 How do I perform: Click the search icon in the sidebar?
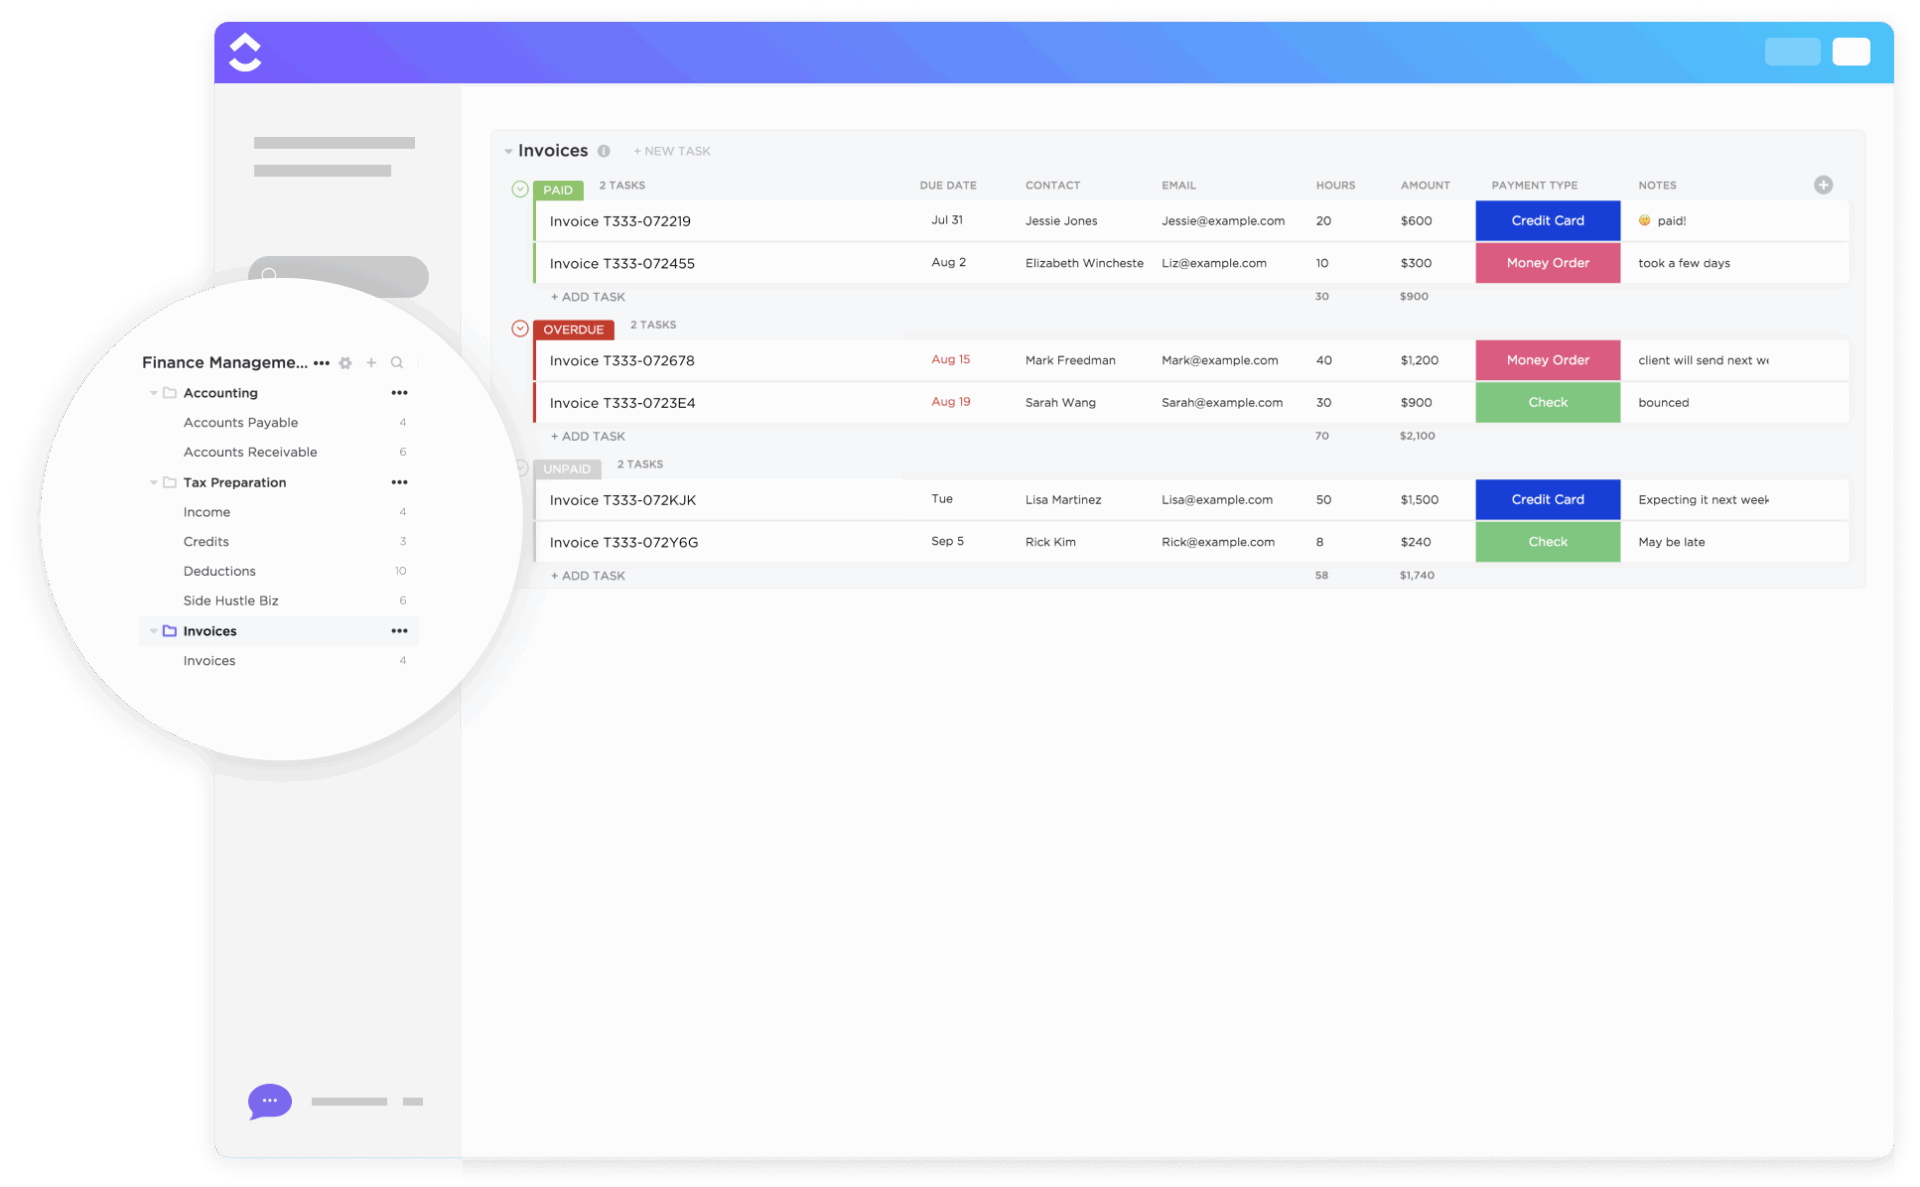point(397,362)
